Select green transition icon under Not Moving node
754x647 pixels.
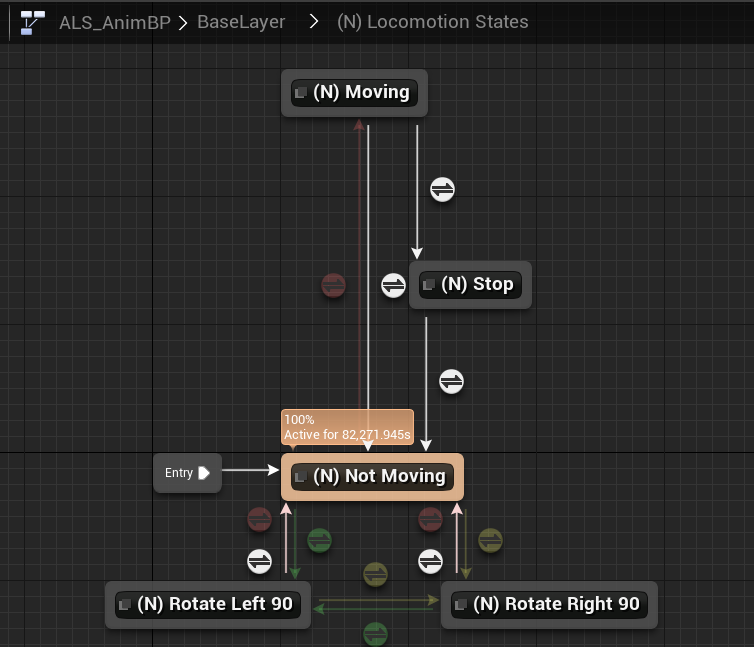pos(319,541)
